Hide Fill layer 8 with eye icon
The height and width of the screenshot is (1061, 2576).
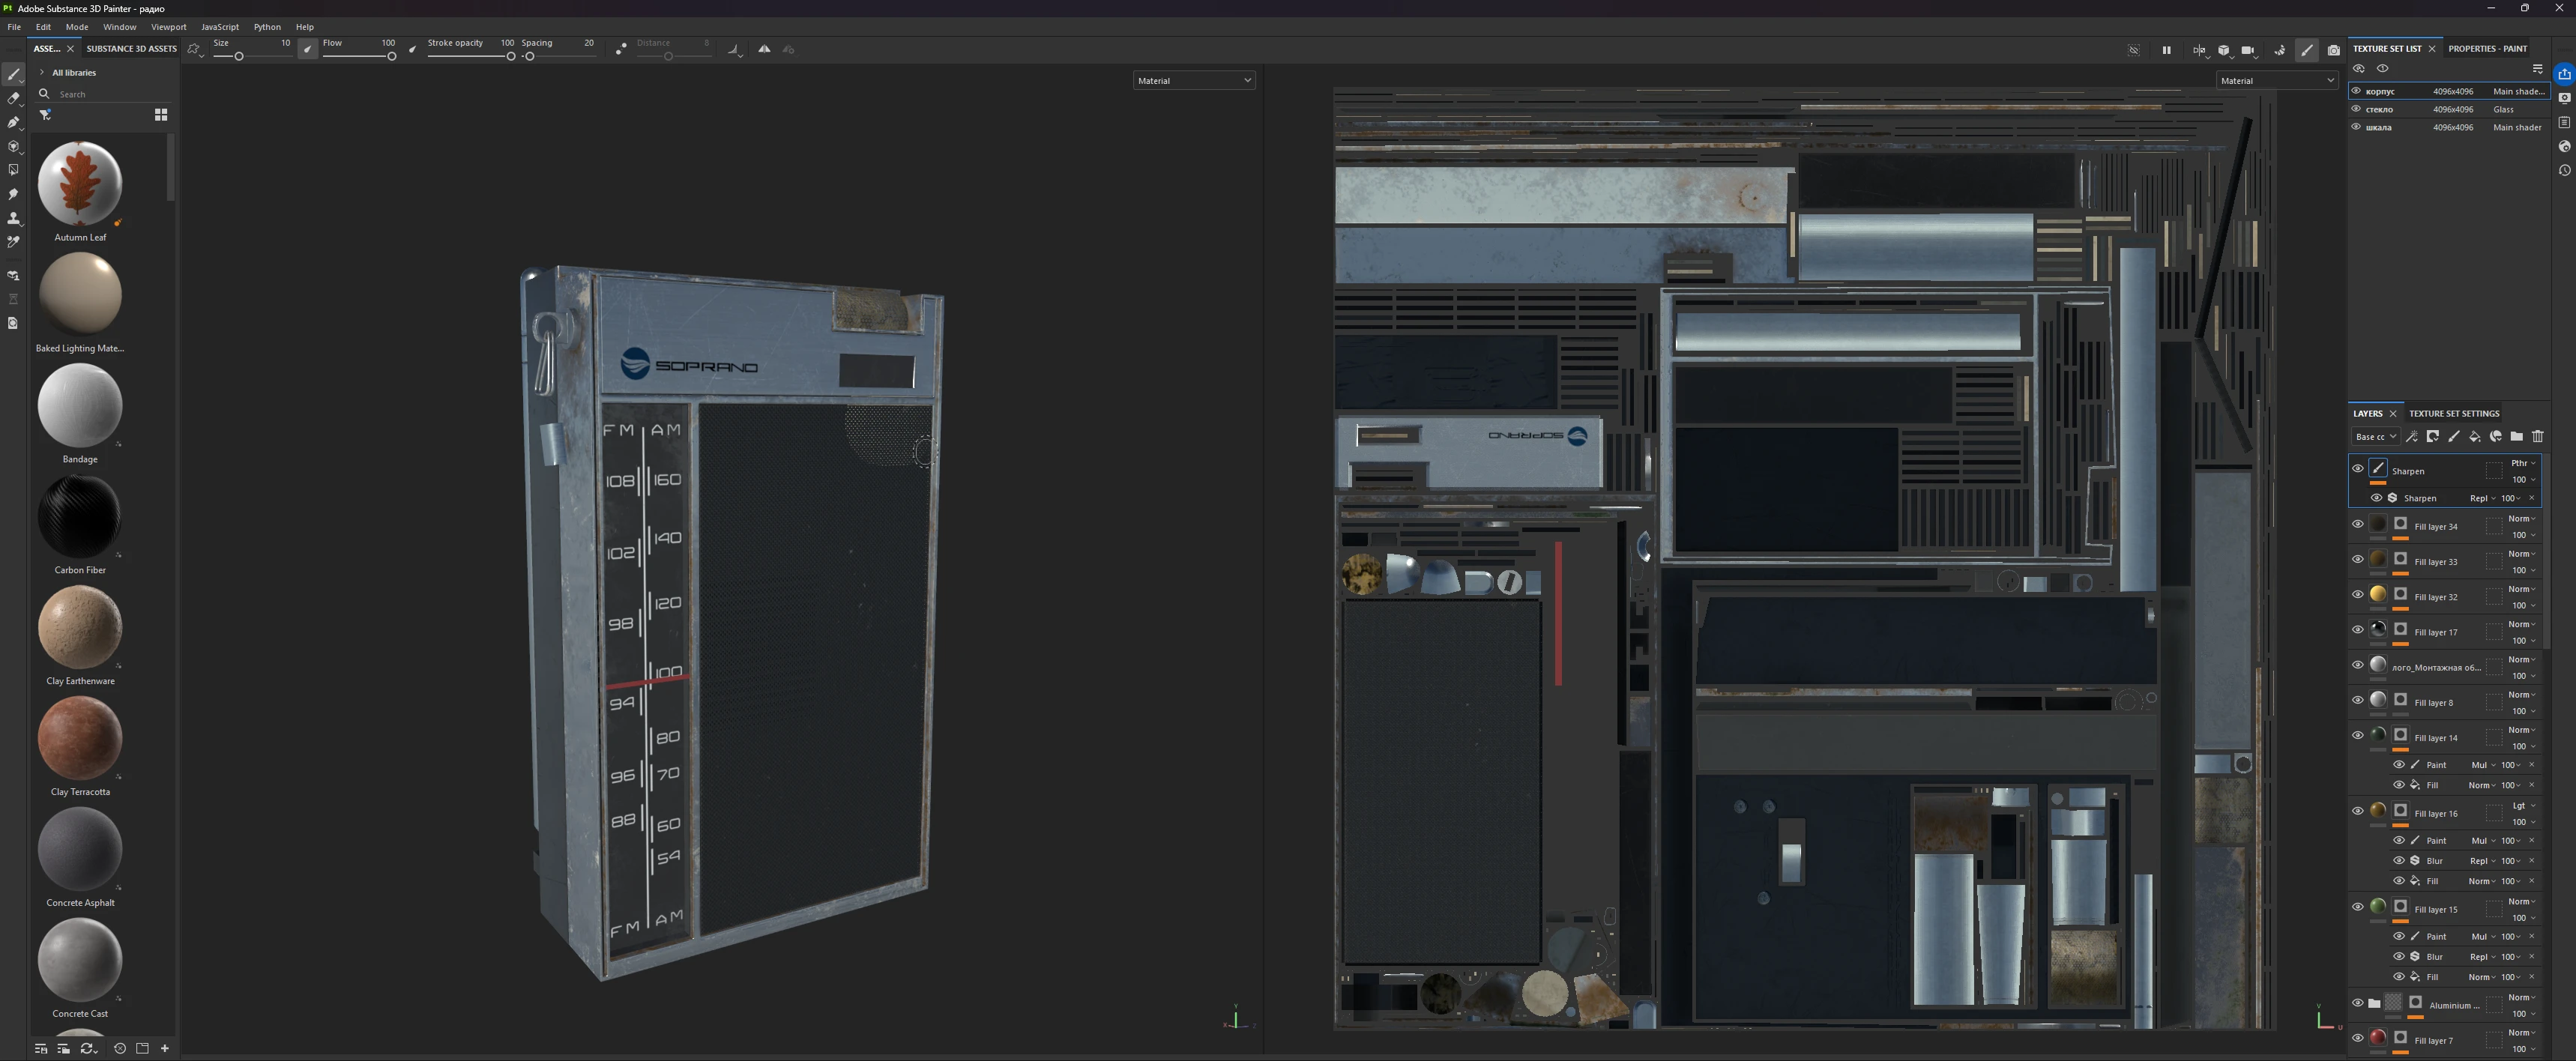click(2357, 700)
